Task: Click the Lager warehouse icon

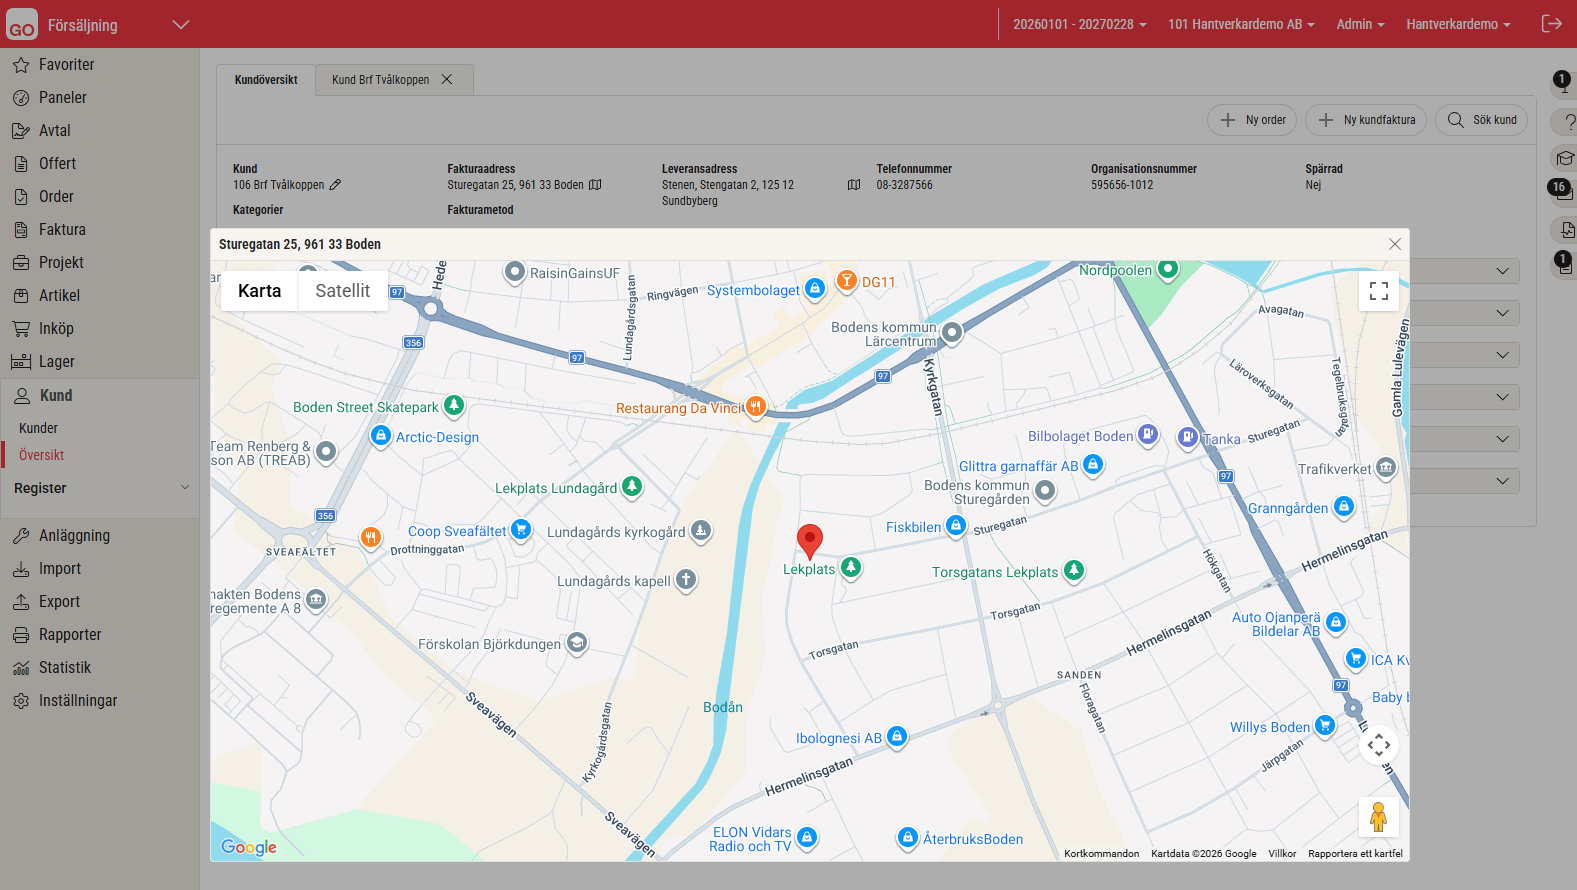Action: (x=21, y=362)
